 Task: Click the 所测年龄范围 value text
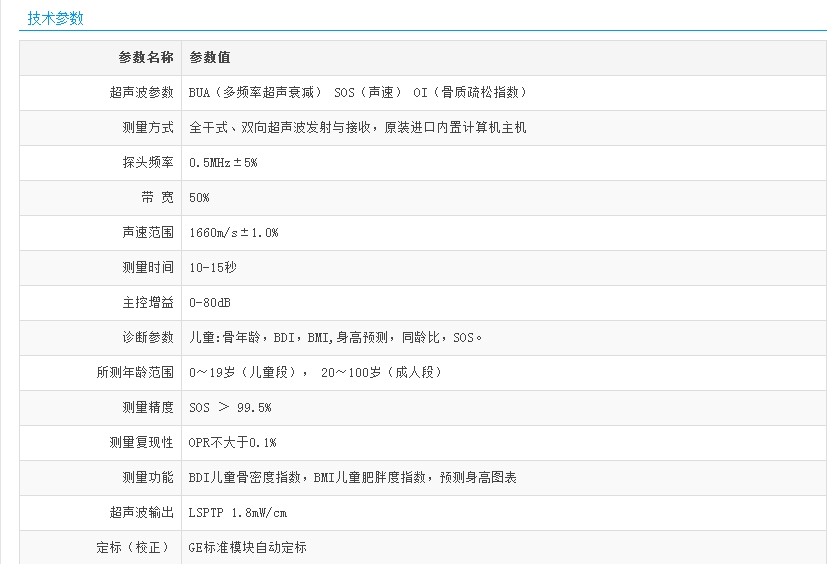(315, 372)
